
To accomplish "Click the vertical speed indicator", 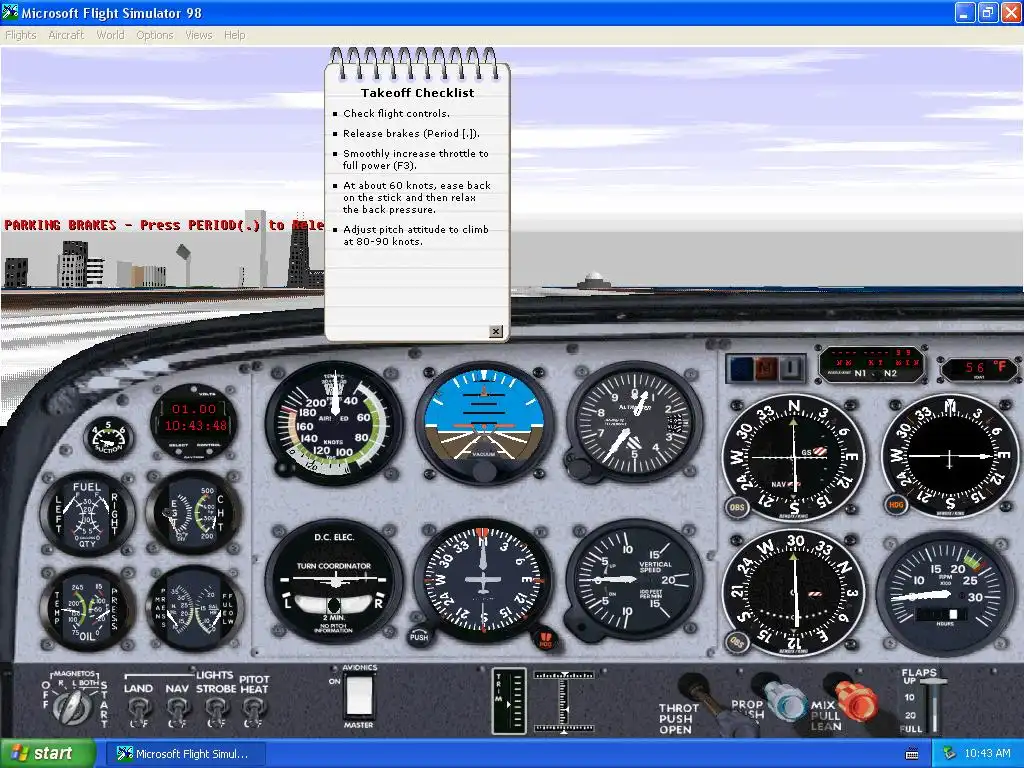I will tap(633, 581).
